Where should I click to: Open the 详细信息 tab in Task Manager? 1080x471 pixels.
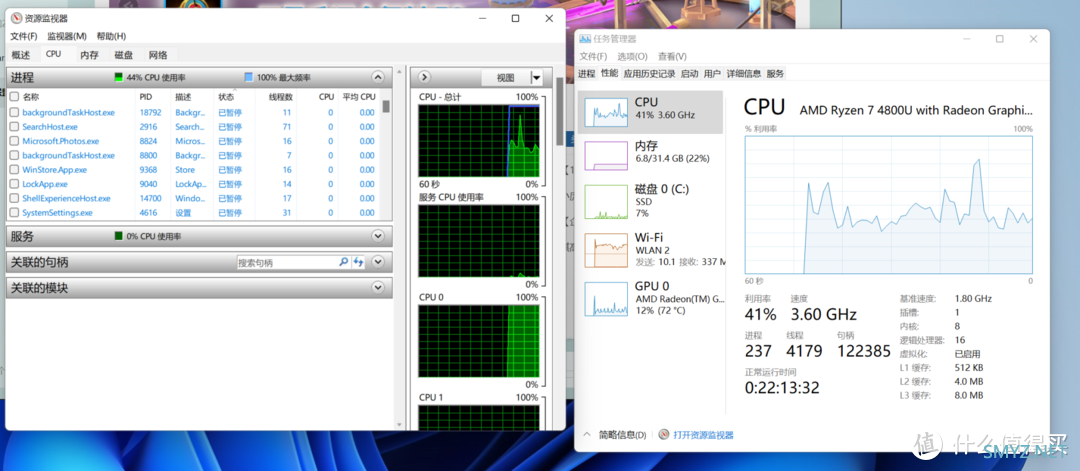tap(743, 73)
